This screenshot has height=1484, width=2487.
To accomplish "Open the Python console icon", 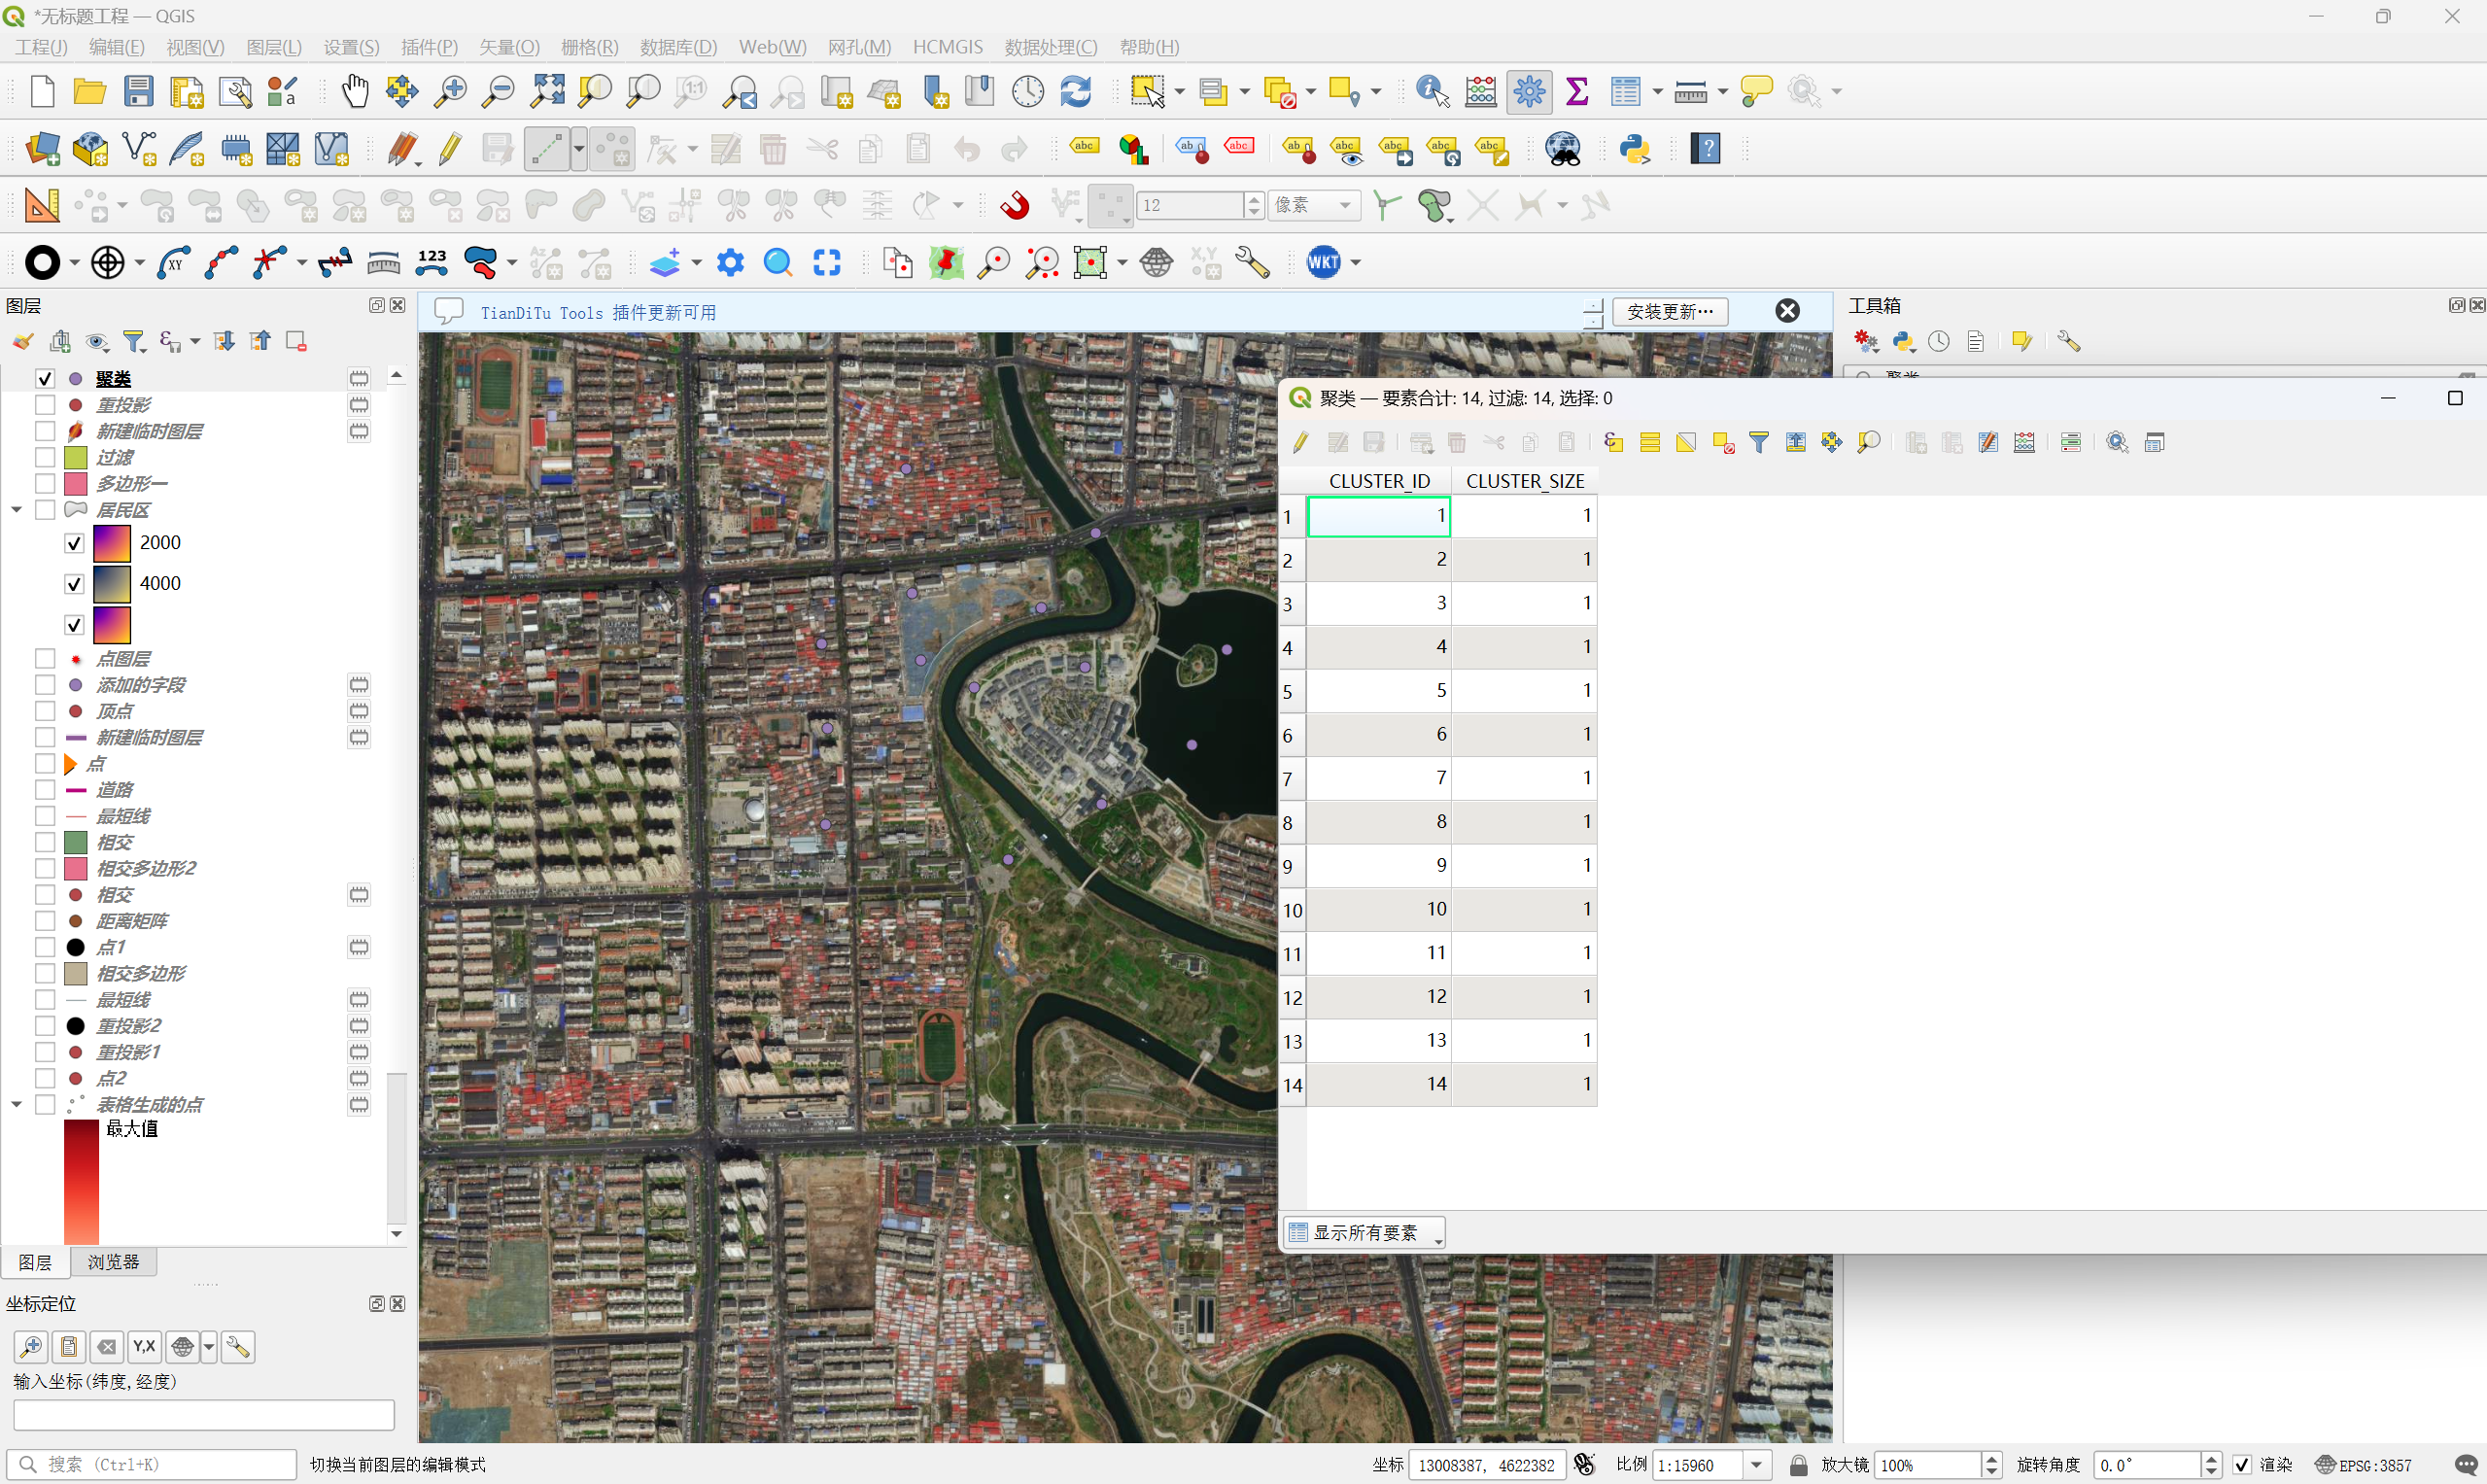I will tap(1634, 149).
